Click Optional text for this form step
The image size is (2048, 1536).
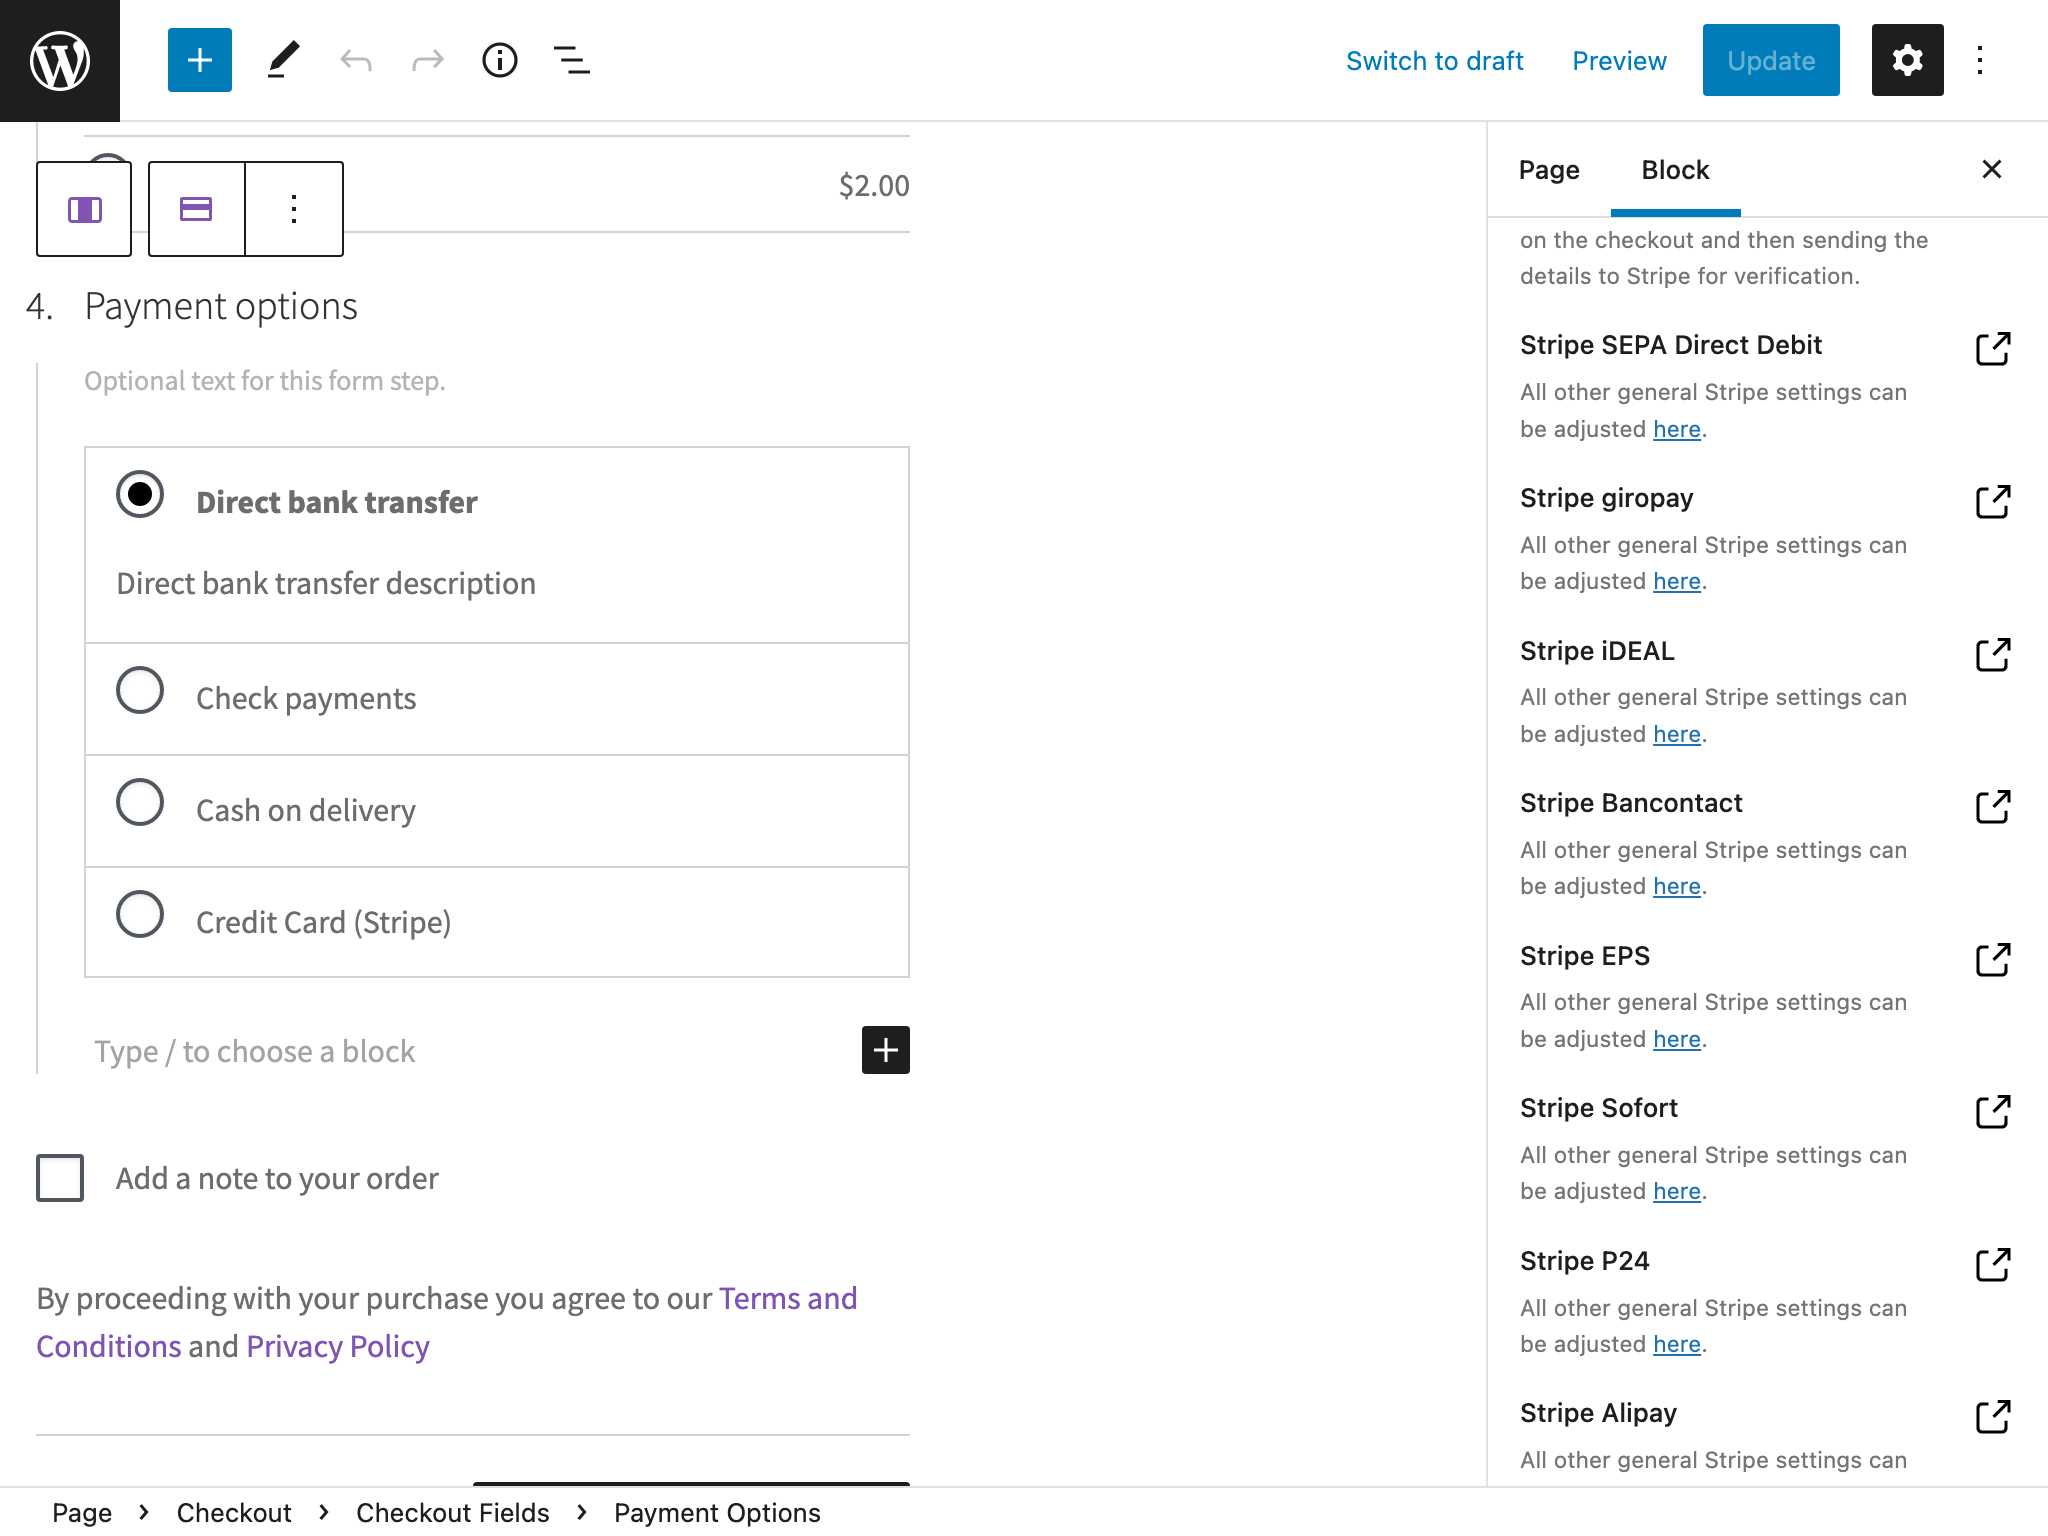point(265,381)
